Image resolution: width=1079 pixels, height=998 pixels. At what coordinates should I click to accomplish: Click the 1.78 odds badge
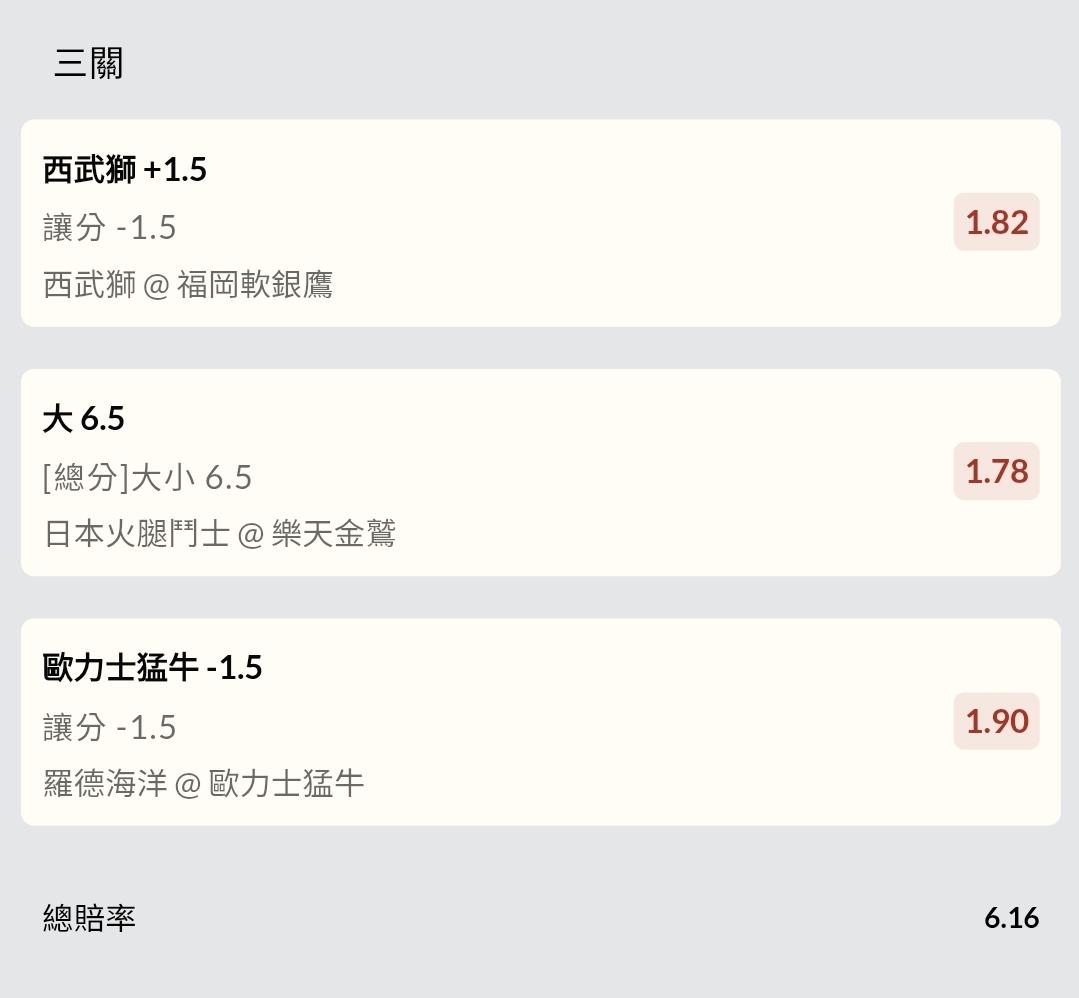[x=996, y=471]
